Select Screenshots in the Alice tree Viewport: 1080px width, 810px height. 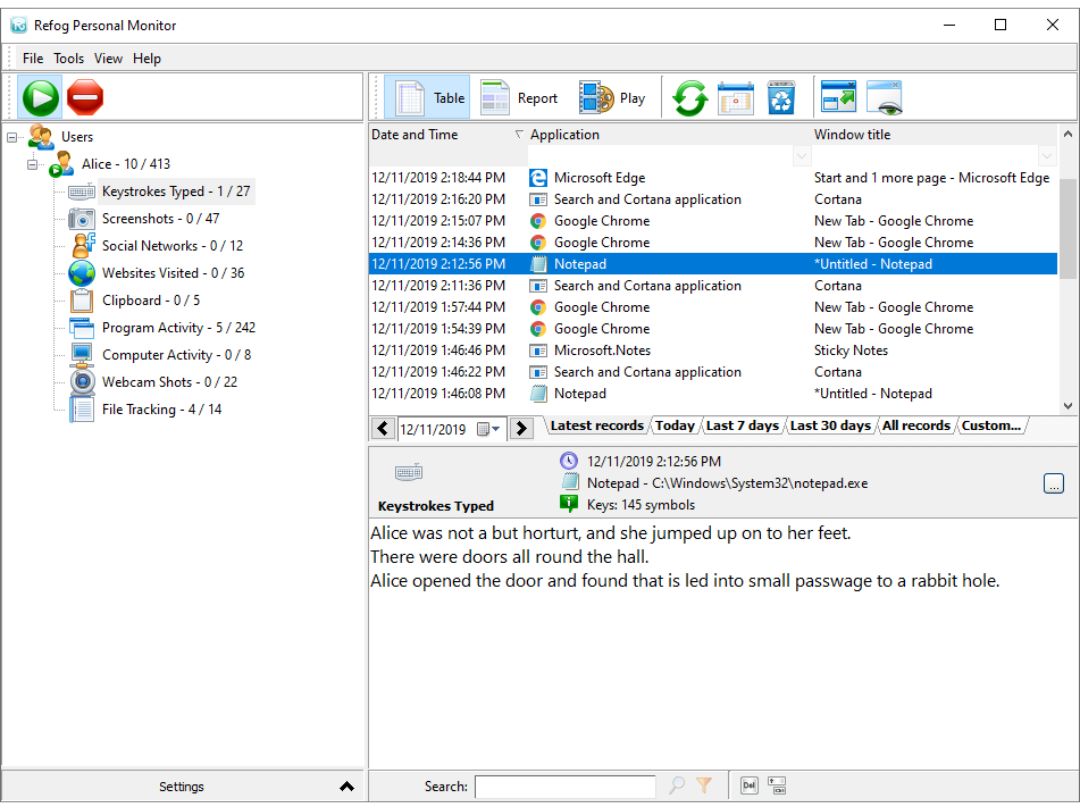tap(160, 218)
